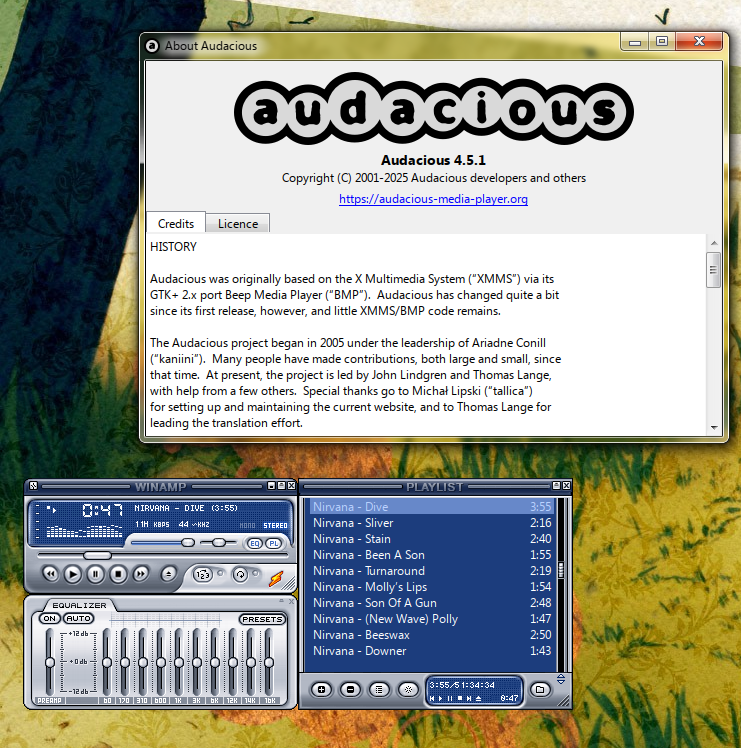This screenshot has width=741, height=748.
Task: Click the song position seek bar
Action: click(163, 555)
